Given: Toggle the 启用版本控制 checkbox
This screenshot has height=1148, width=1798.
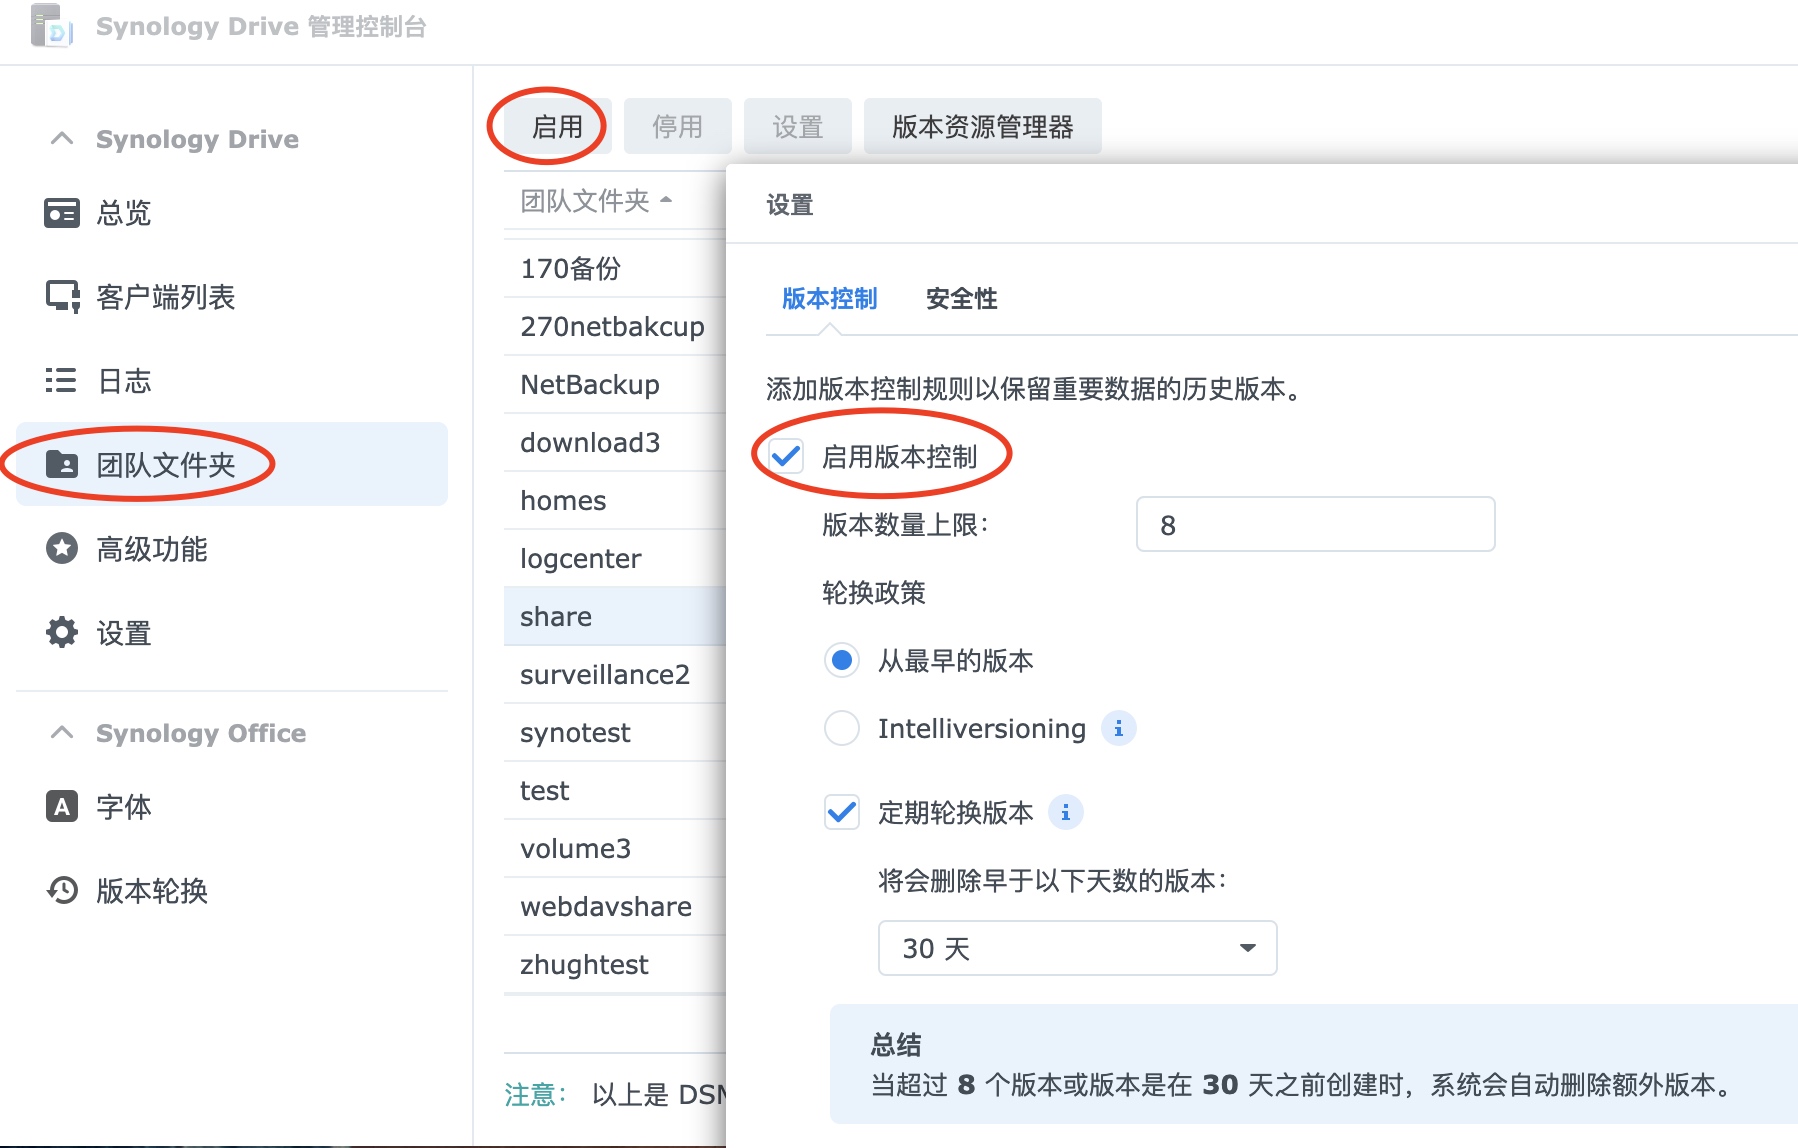Looking at the screenshot, I should [786, 457].
